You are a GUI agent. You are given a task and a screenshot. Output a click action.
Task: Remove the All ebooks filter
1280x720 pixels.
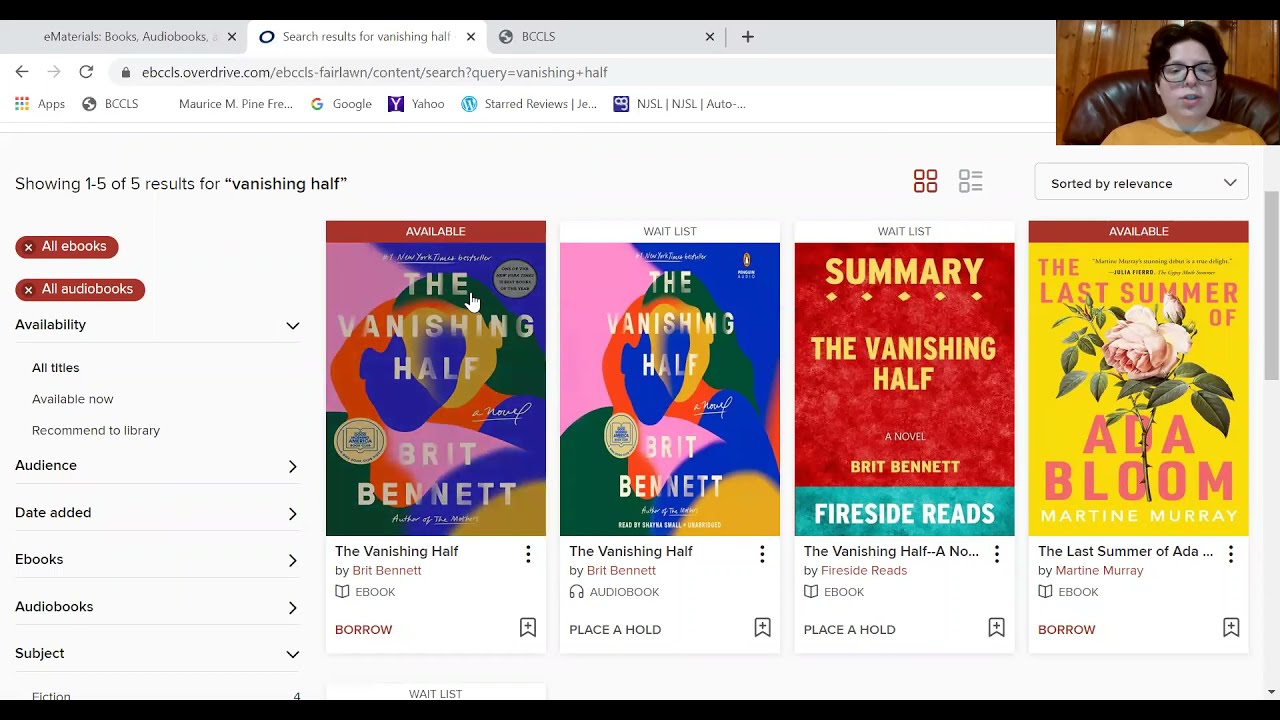pyautogui.click(x=28, y=247)
